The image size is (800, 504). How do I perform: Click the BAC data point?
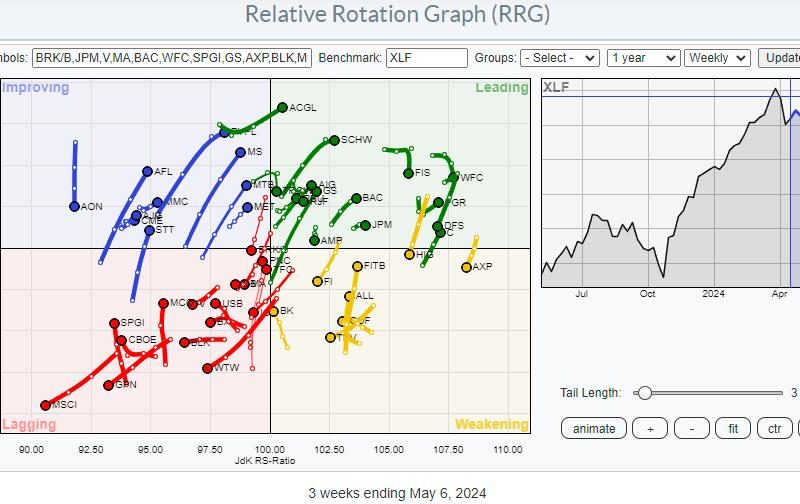click(x=356, y=198)
